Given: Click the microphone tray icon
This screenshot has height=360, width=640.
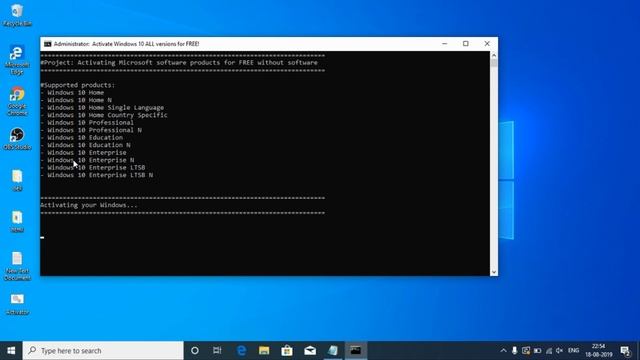Looking at the screenshot, I should point(514,351).
